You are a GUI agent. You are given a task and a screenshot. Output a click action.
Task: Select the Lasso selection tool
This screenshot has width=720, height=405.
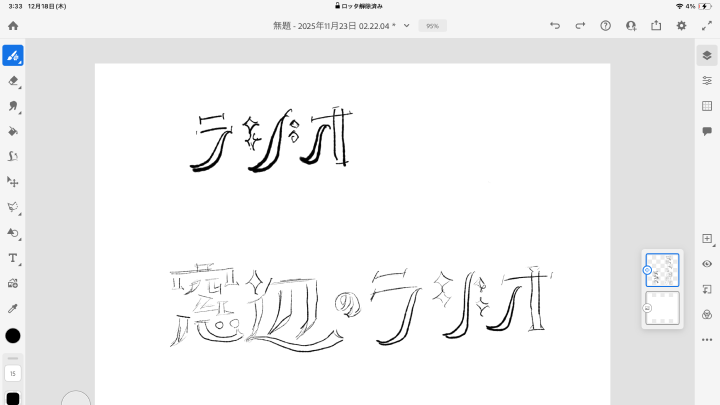tap(13, 207)
